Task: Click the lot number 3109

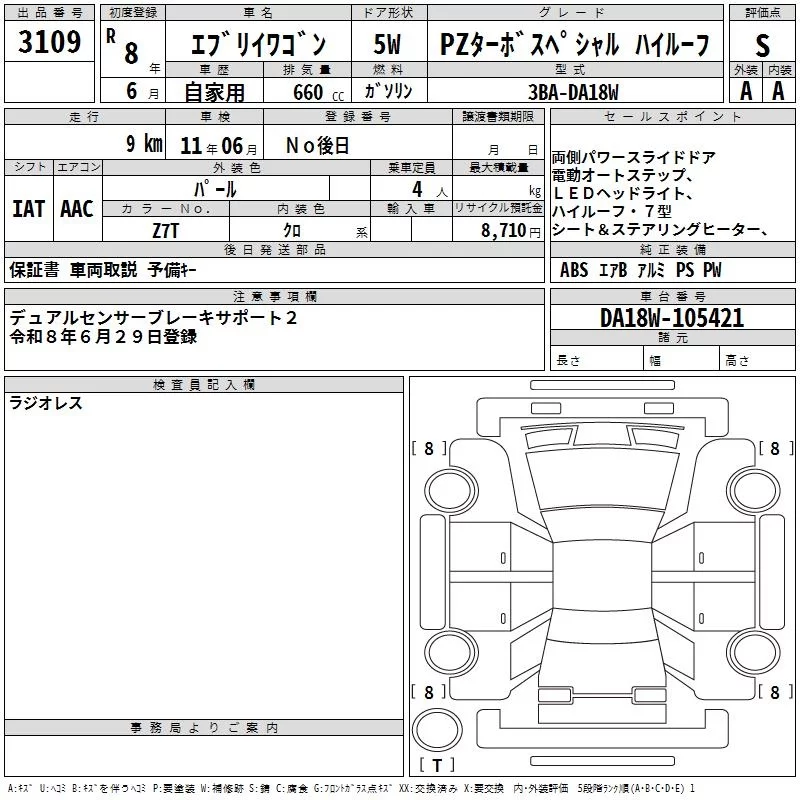Action: (49, 42)
